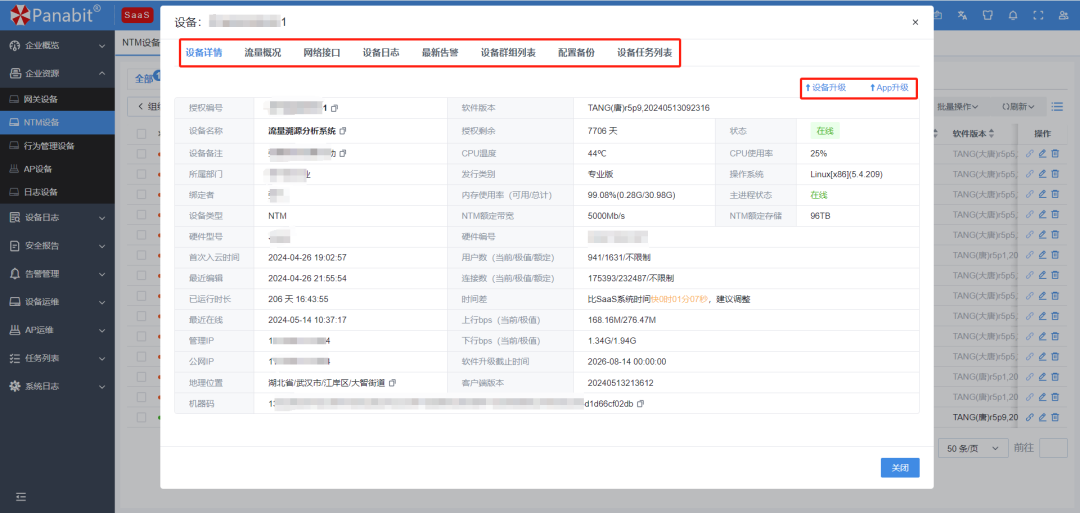The width and height of the screenshot is (1080, 513).
Task: Click edit icon in TANG(唐)r5p9 row
Action: pos(1042,417)
